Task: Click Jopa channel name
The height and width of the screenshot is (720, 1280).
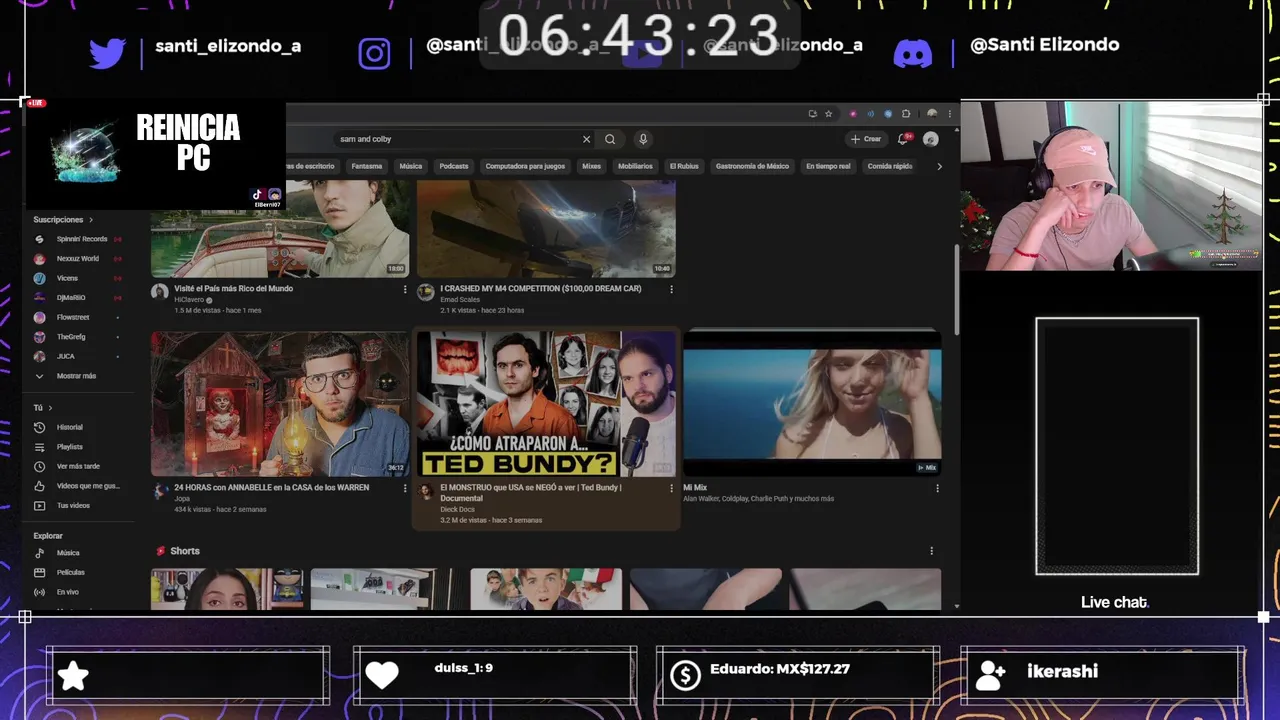Action: click(x=182, y=498)
